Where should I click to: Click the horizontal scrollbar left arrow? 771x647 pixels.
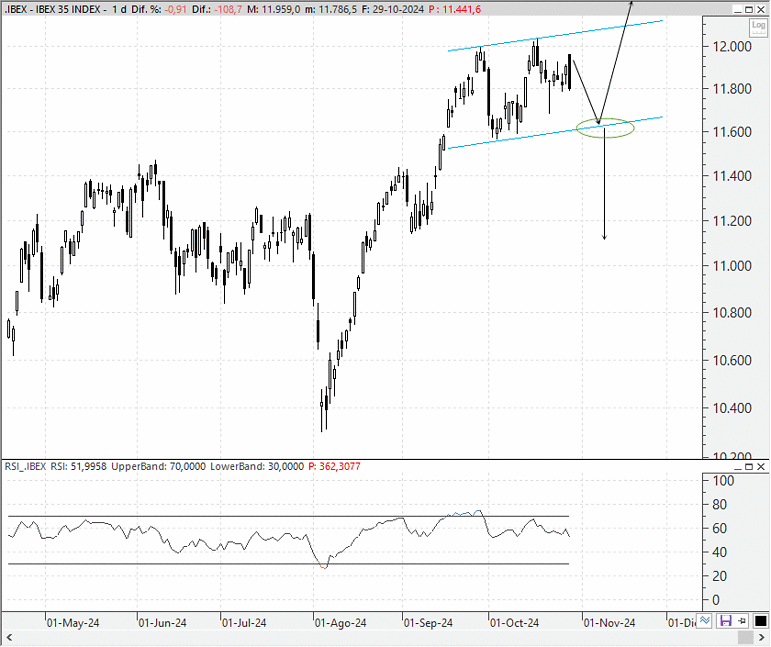pyautogui.click(x=9, y=638)
